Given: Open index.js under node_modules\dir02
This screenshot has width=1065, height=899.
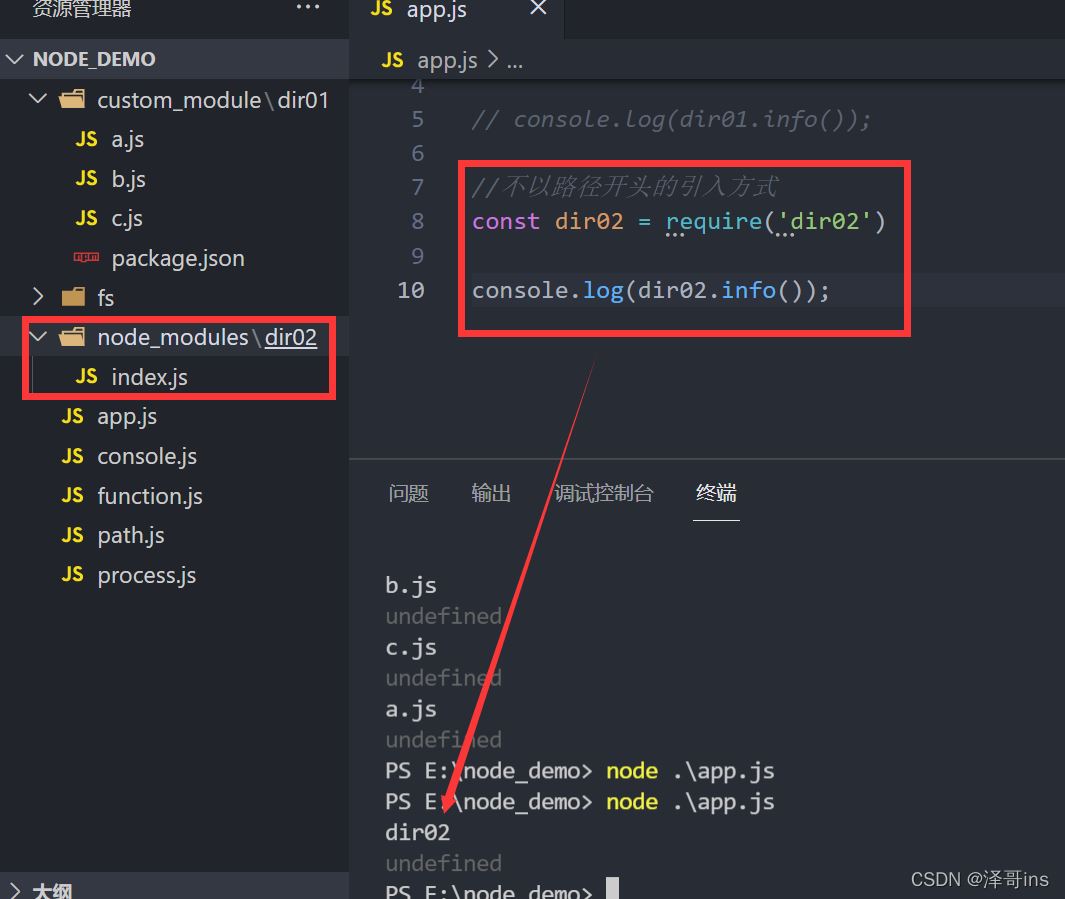Looking at the screenshot, I should pos(149,377).
